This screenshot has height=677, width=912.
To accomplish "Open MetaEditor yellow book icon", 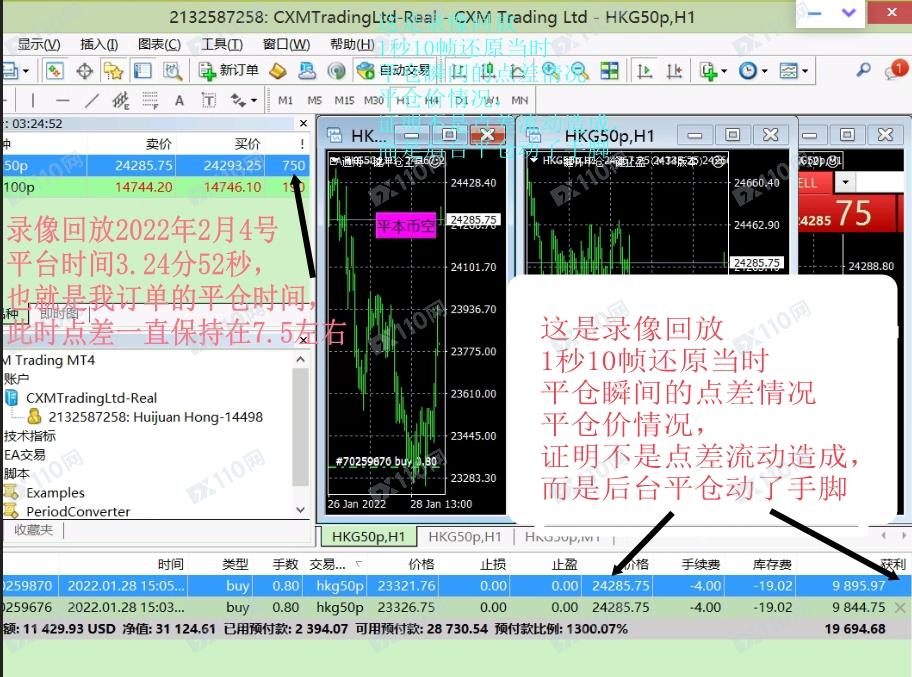I will pyautogui.click(x=278, y=71).
